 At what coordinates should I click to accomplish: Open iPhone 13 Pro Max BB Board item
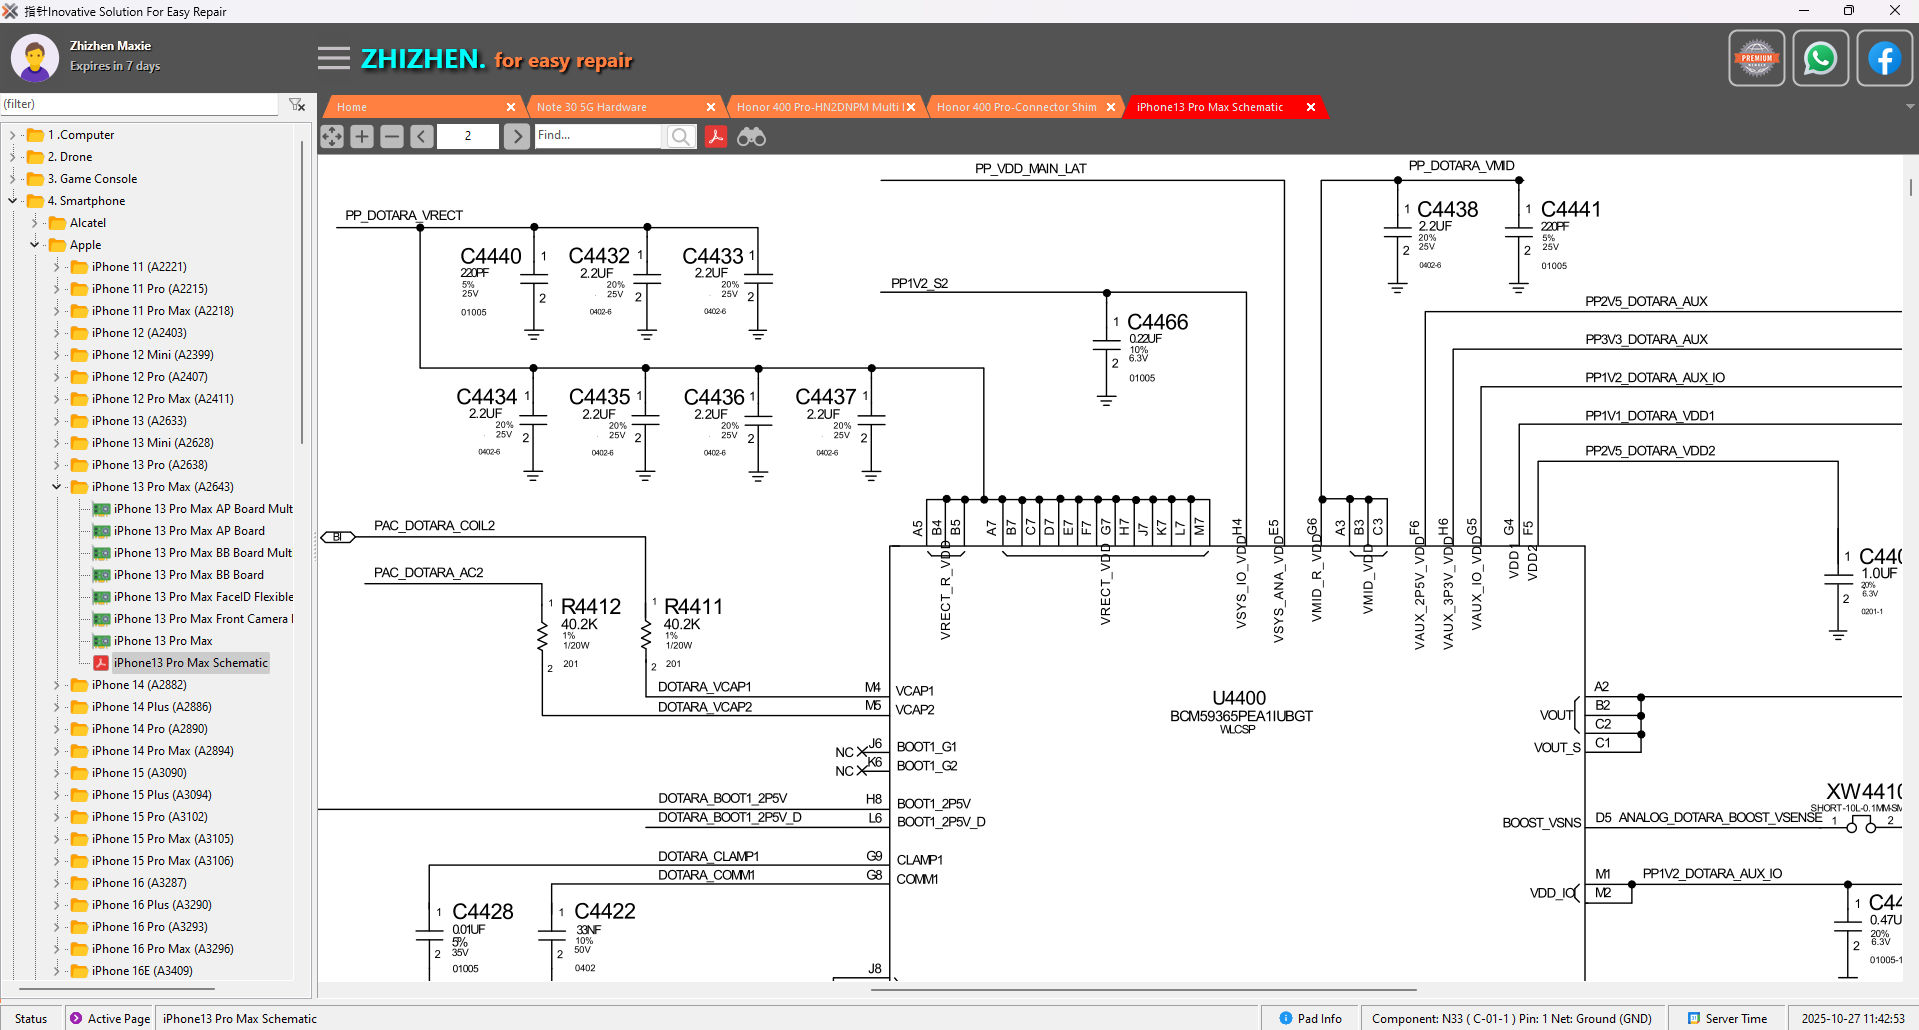(189, 575)
